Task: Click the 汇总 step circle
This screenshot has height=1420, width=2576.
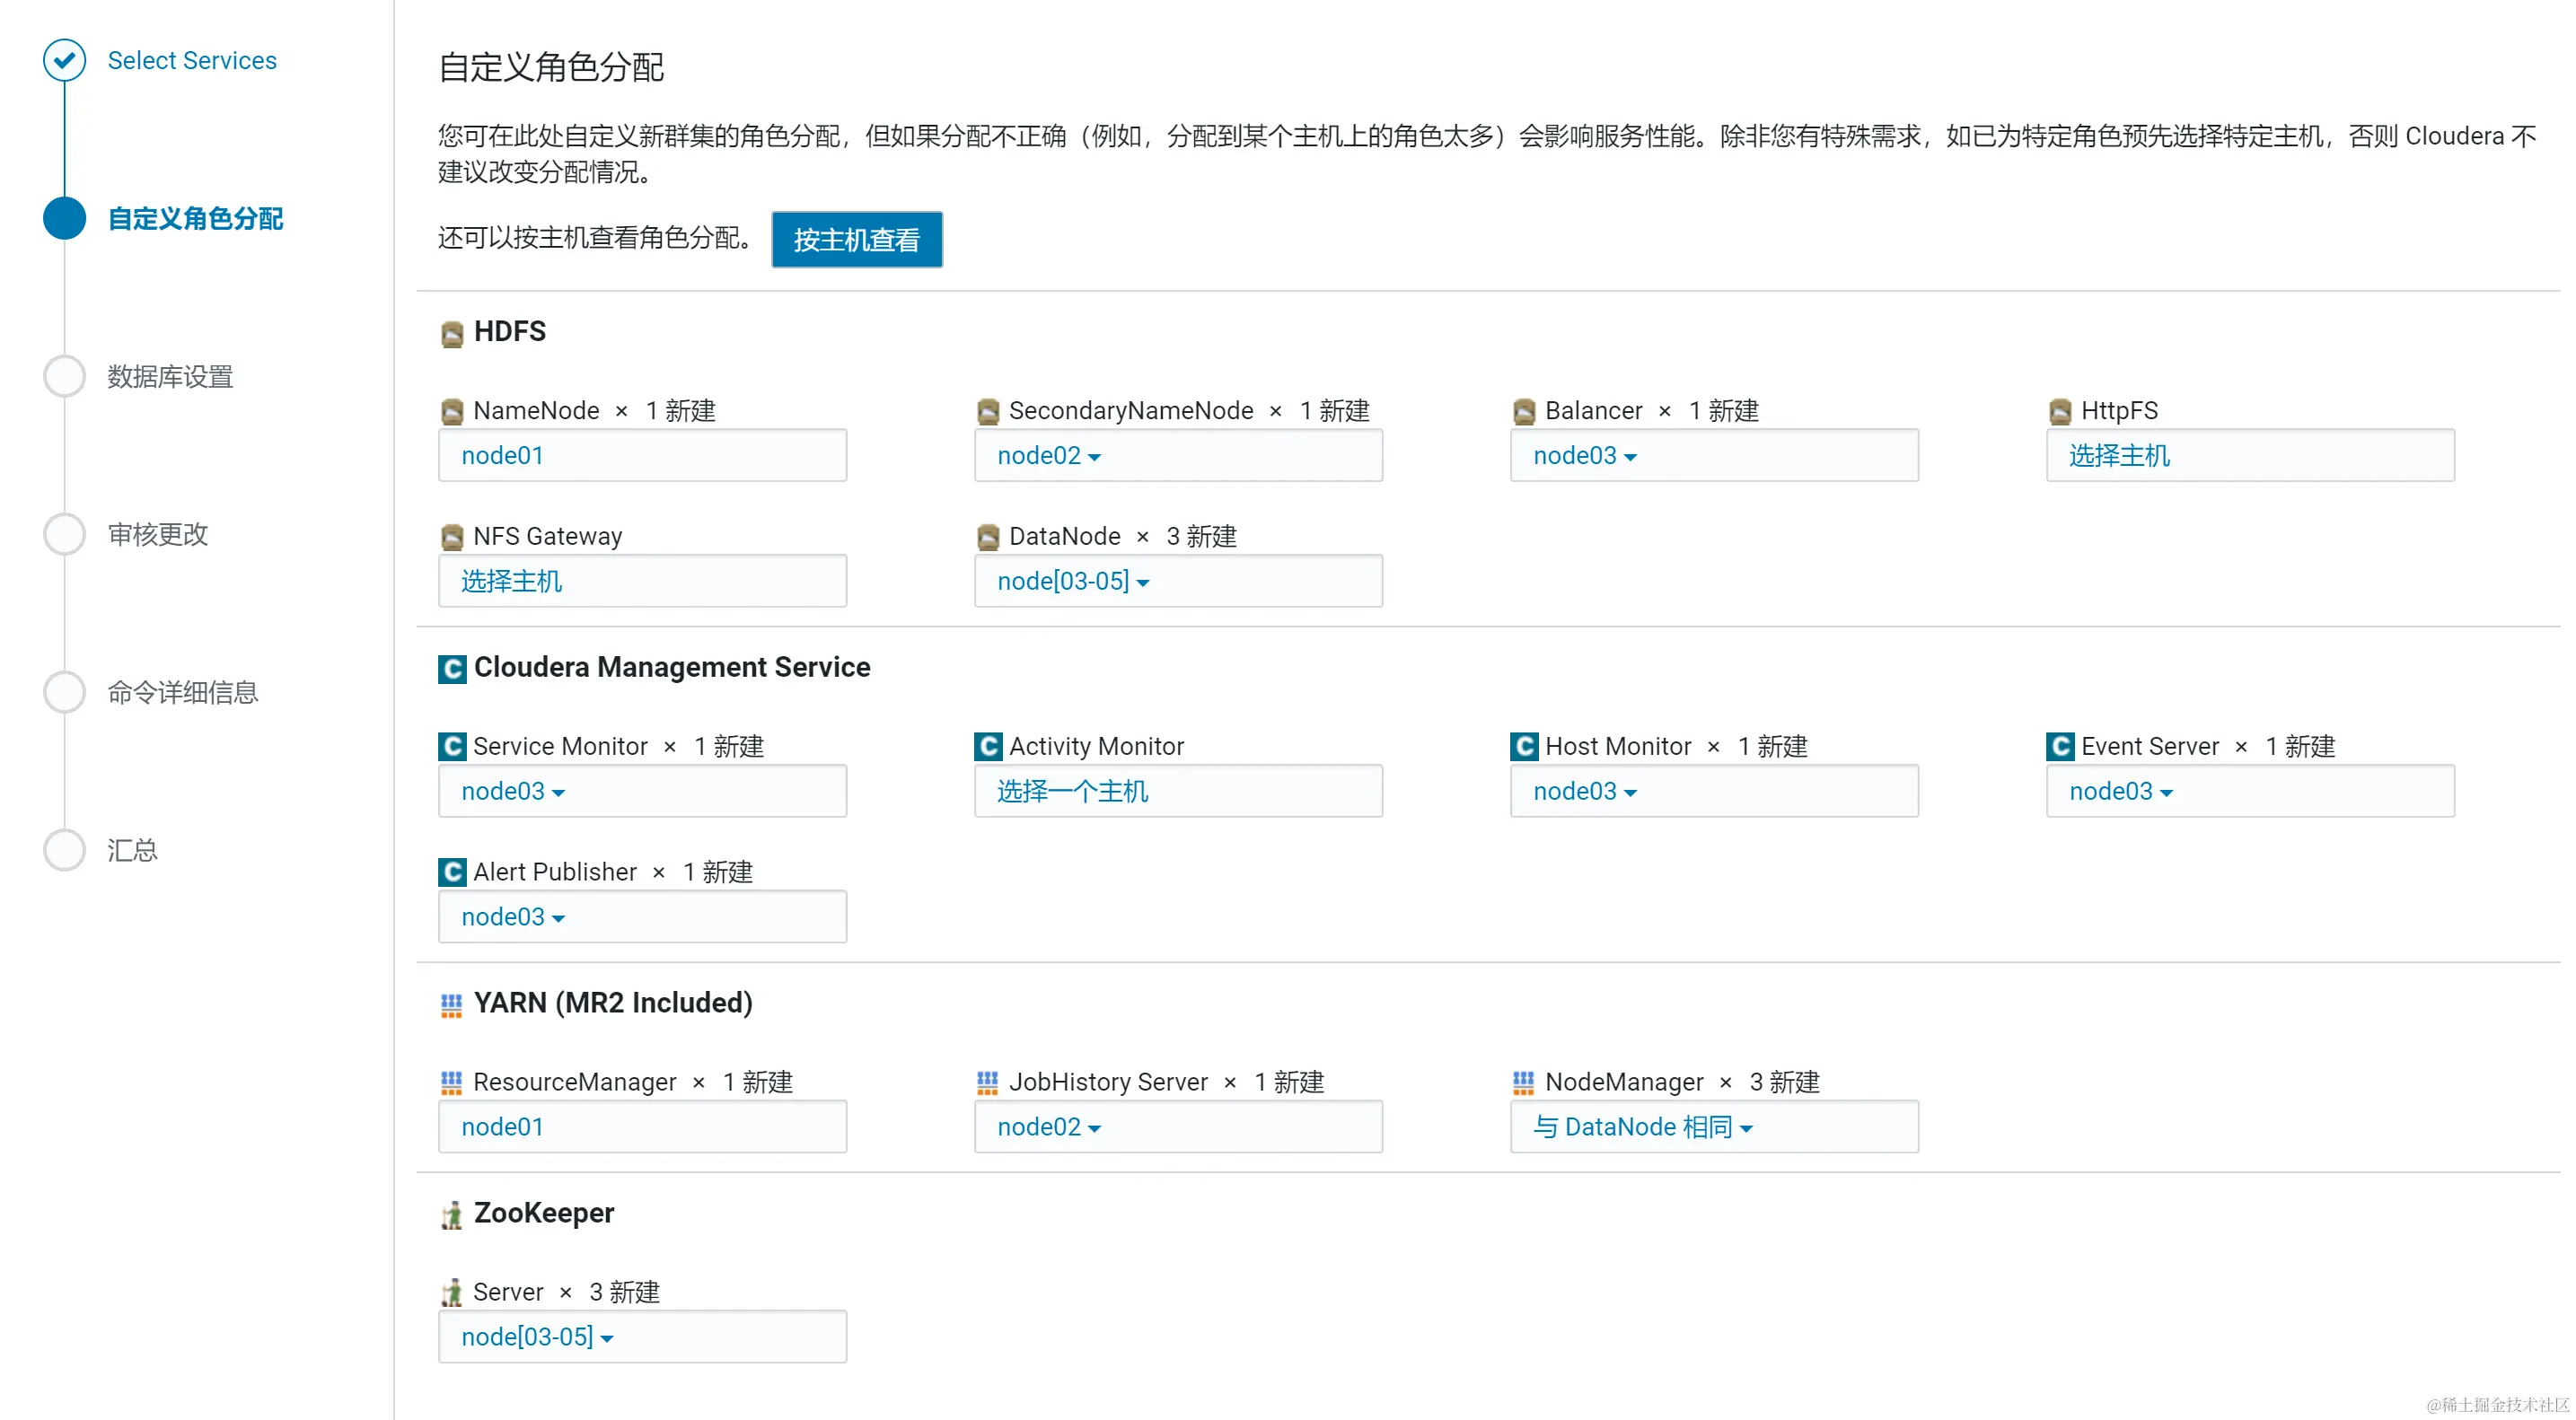Action: 65,851
